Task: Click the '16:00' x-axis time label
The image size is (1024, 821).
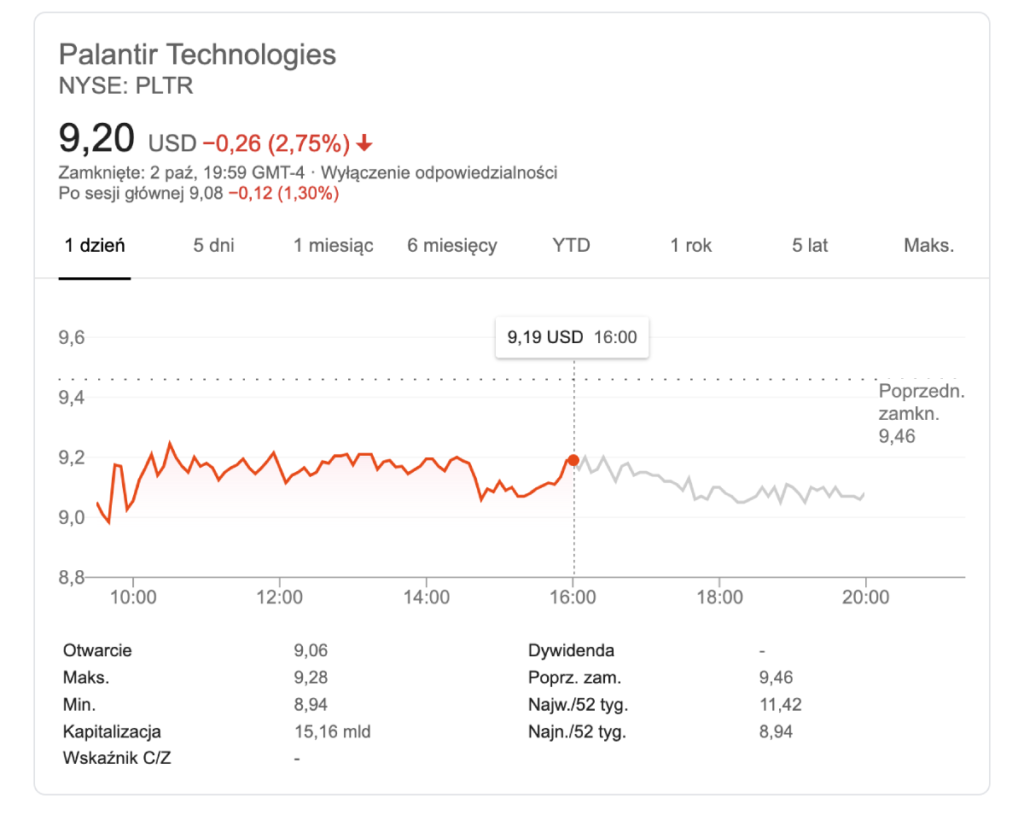Action: (573, 597)
